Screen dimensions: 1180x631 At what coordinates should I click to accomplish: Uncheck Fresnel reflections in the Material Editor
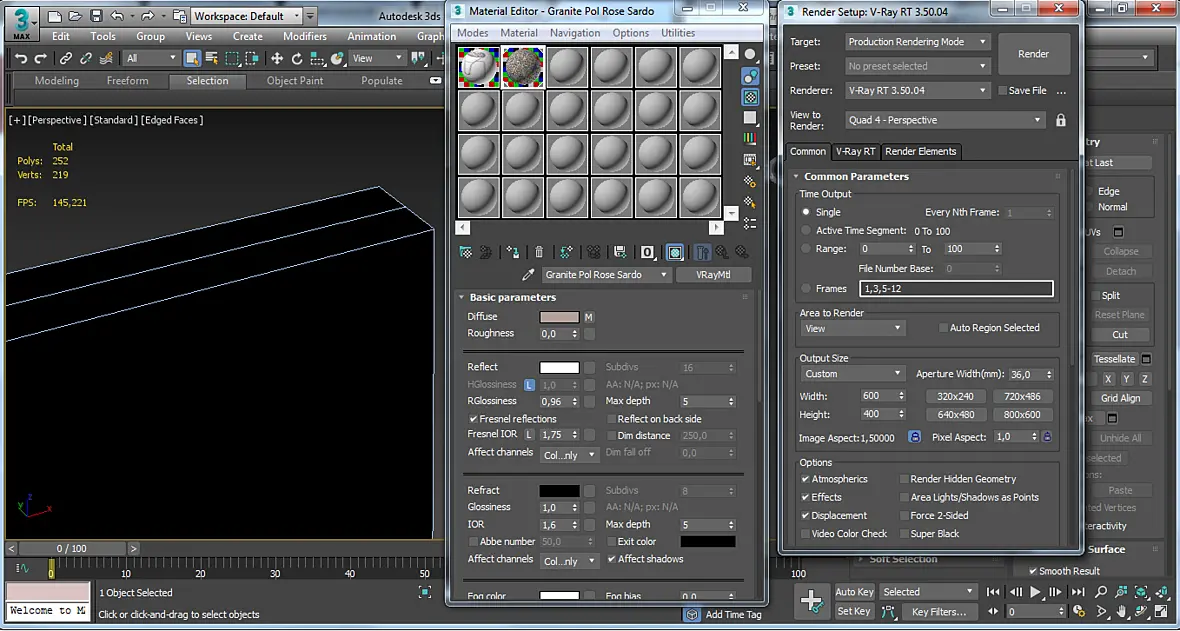tap(473, 419)
